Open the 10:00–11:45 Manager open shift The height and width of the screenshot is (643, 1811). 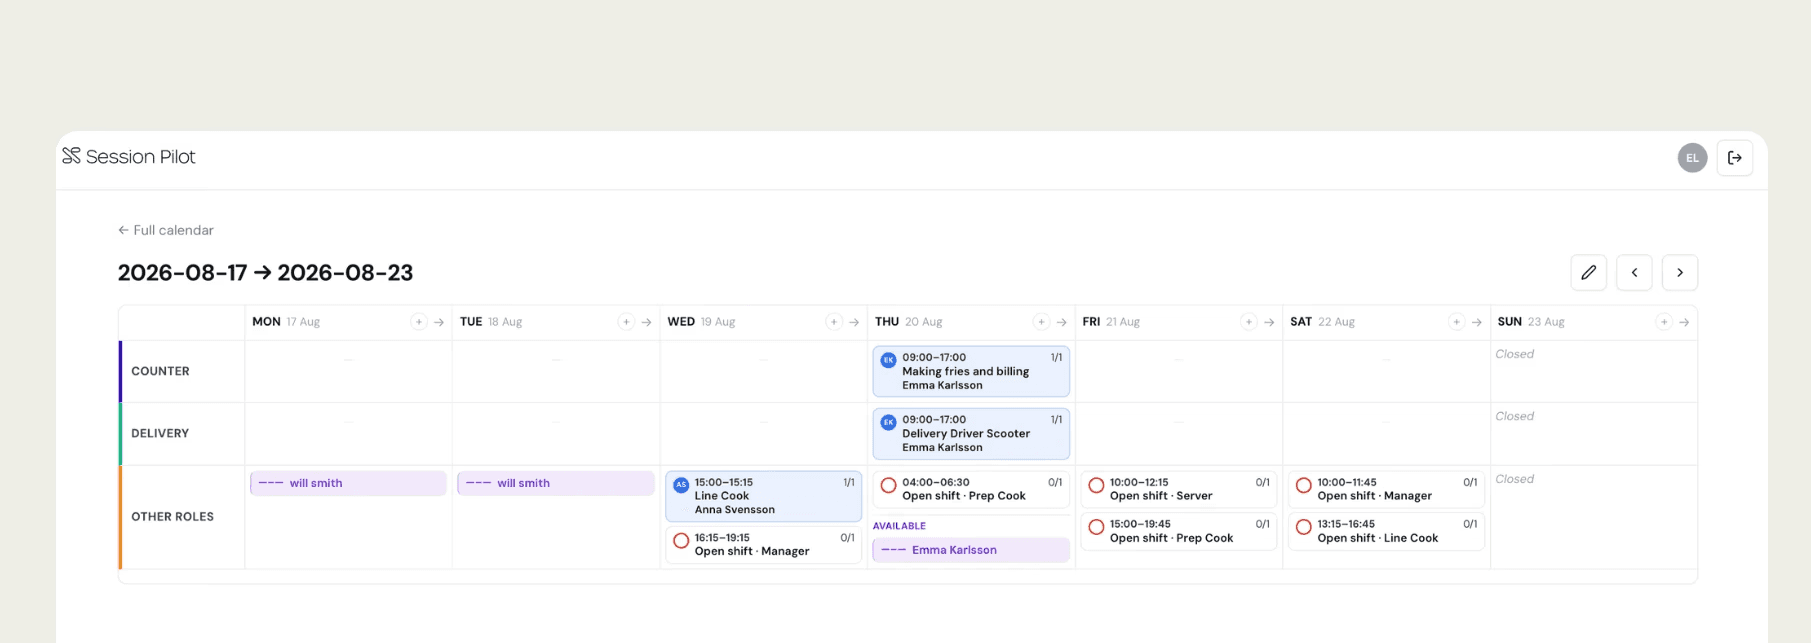coord(1386,489)
